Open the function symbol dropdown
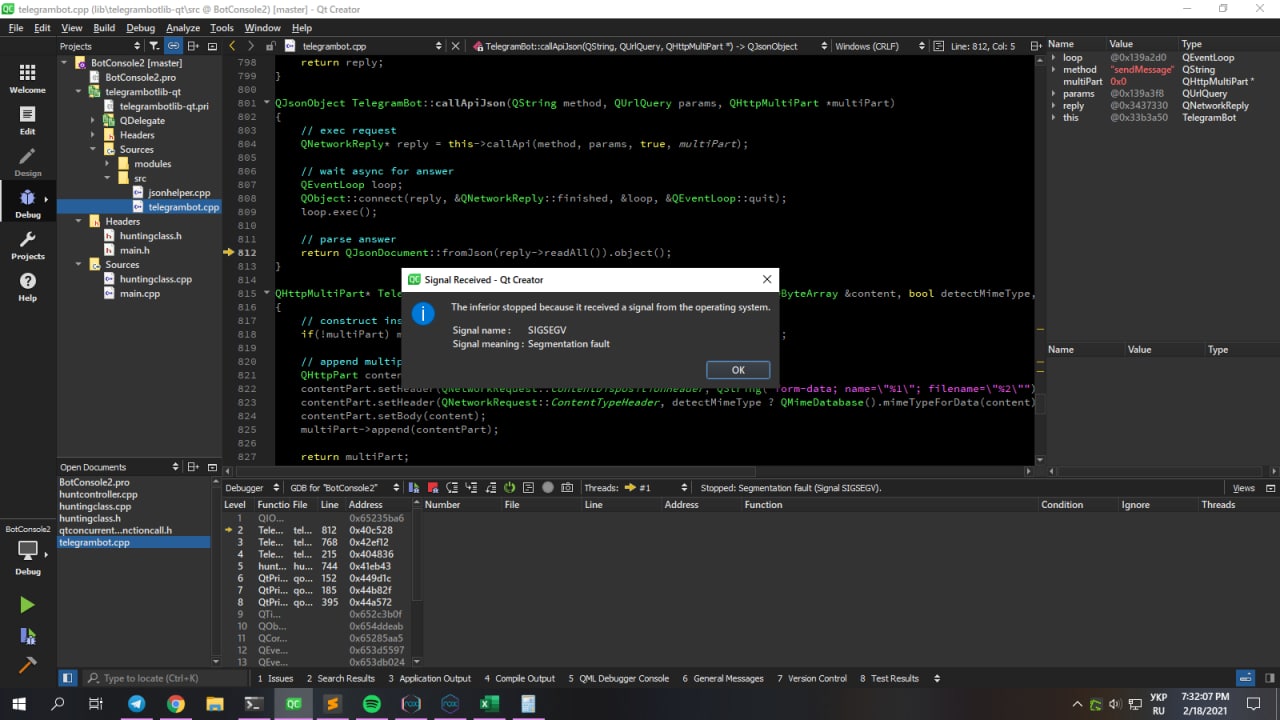The image size is (1280, 720). pos(650,46)
